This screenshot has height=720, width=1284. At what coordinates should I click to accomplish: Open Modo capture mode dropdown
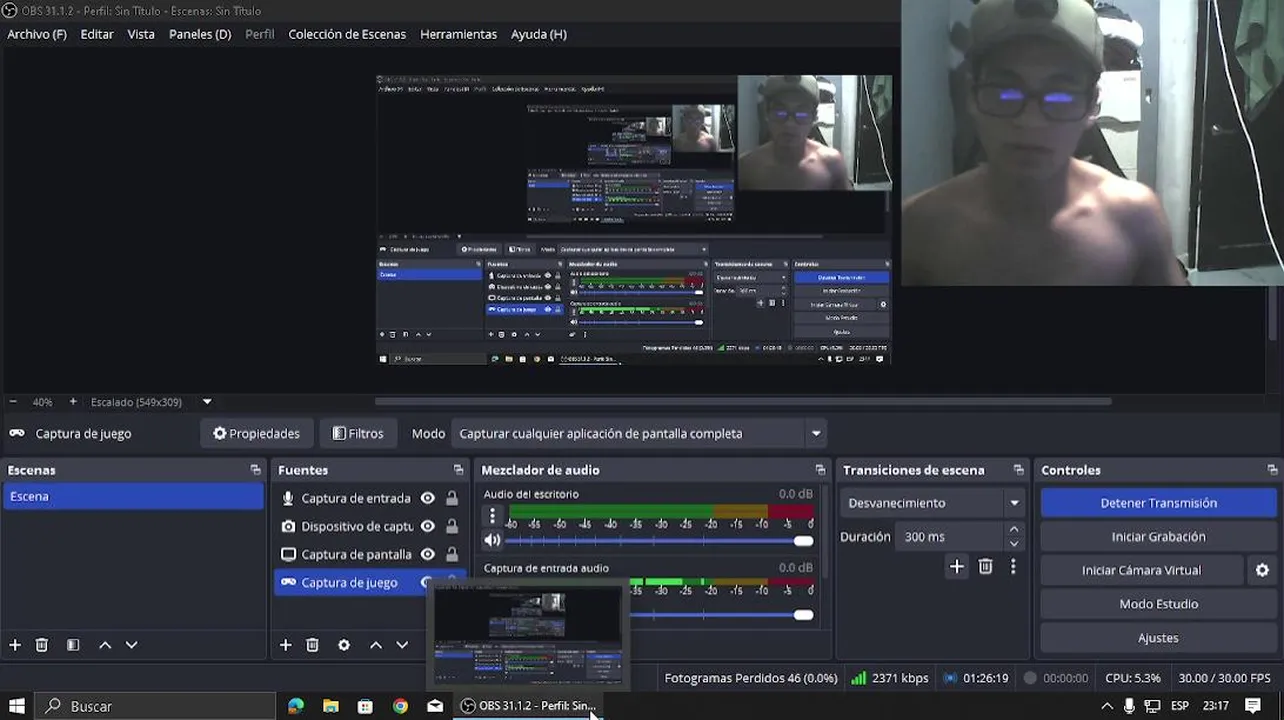coord(639,433)
